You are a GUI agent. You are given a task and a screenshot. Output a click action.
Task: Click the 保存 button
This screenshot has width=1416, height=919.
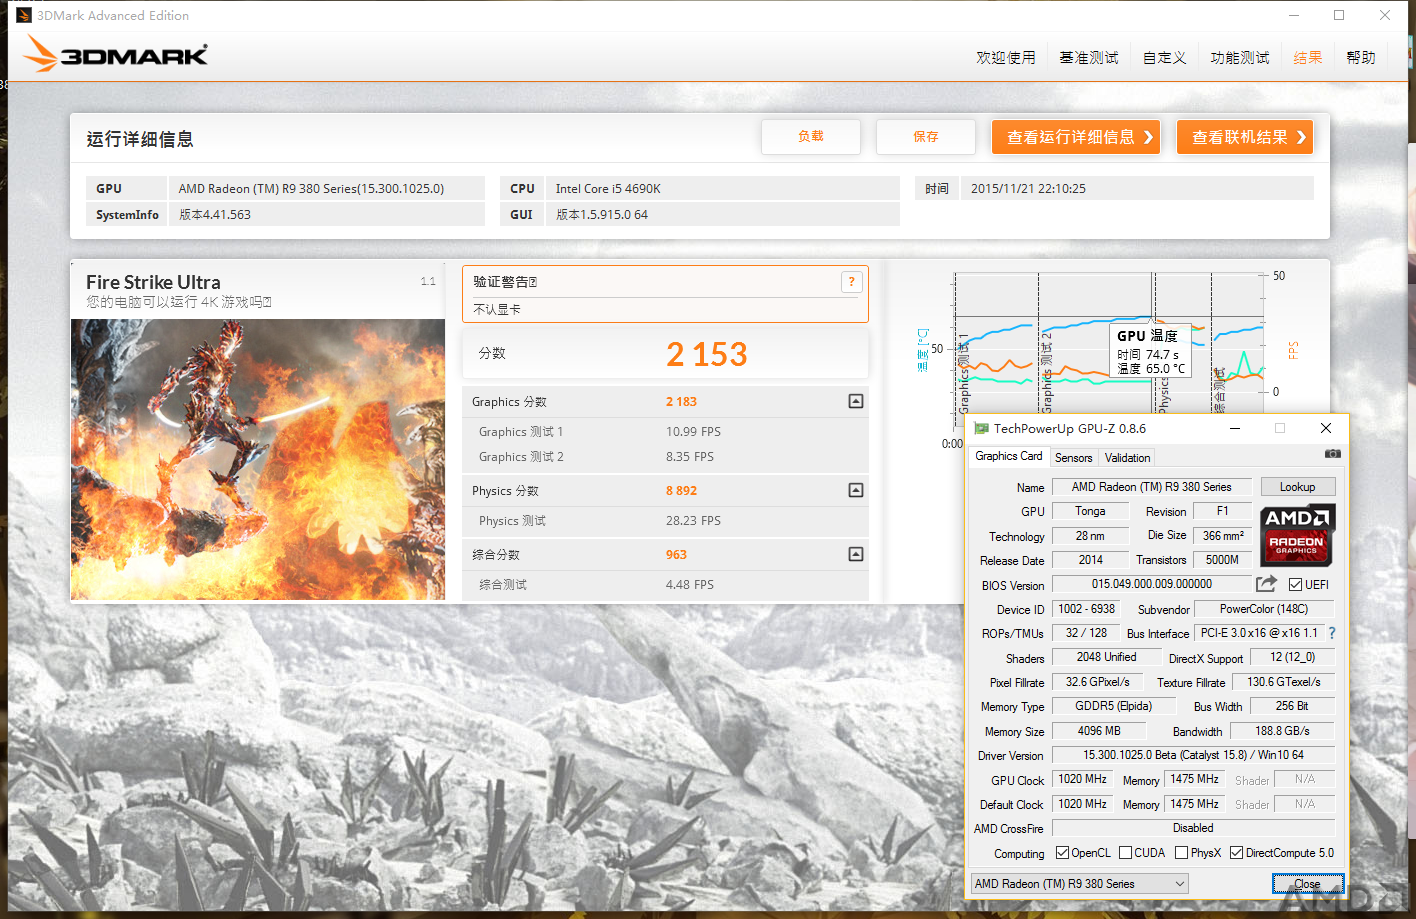tap(926, 137)
